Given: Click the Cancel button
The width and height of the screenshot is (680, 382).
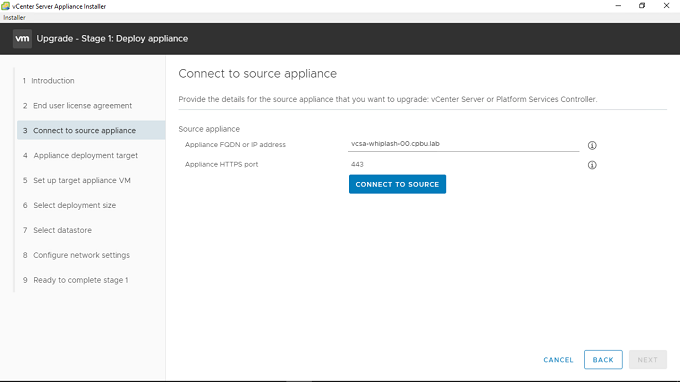Looking at the screenshot, I should 558,360.
